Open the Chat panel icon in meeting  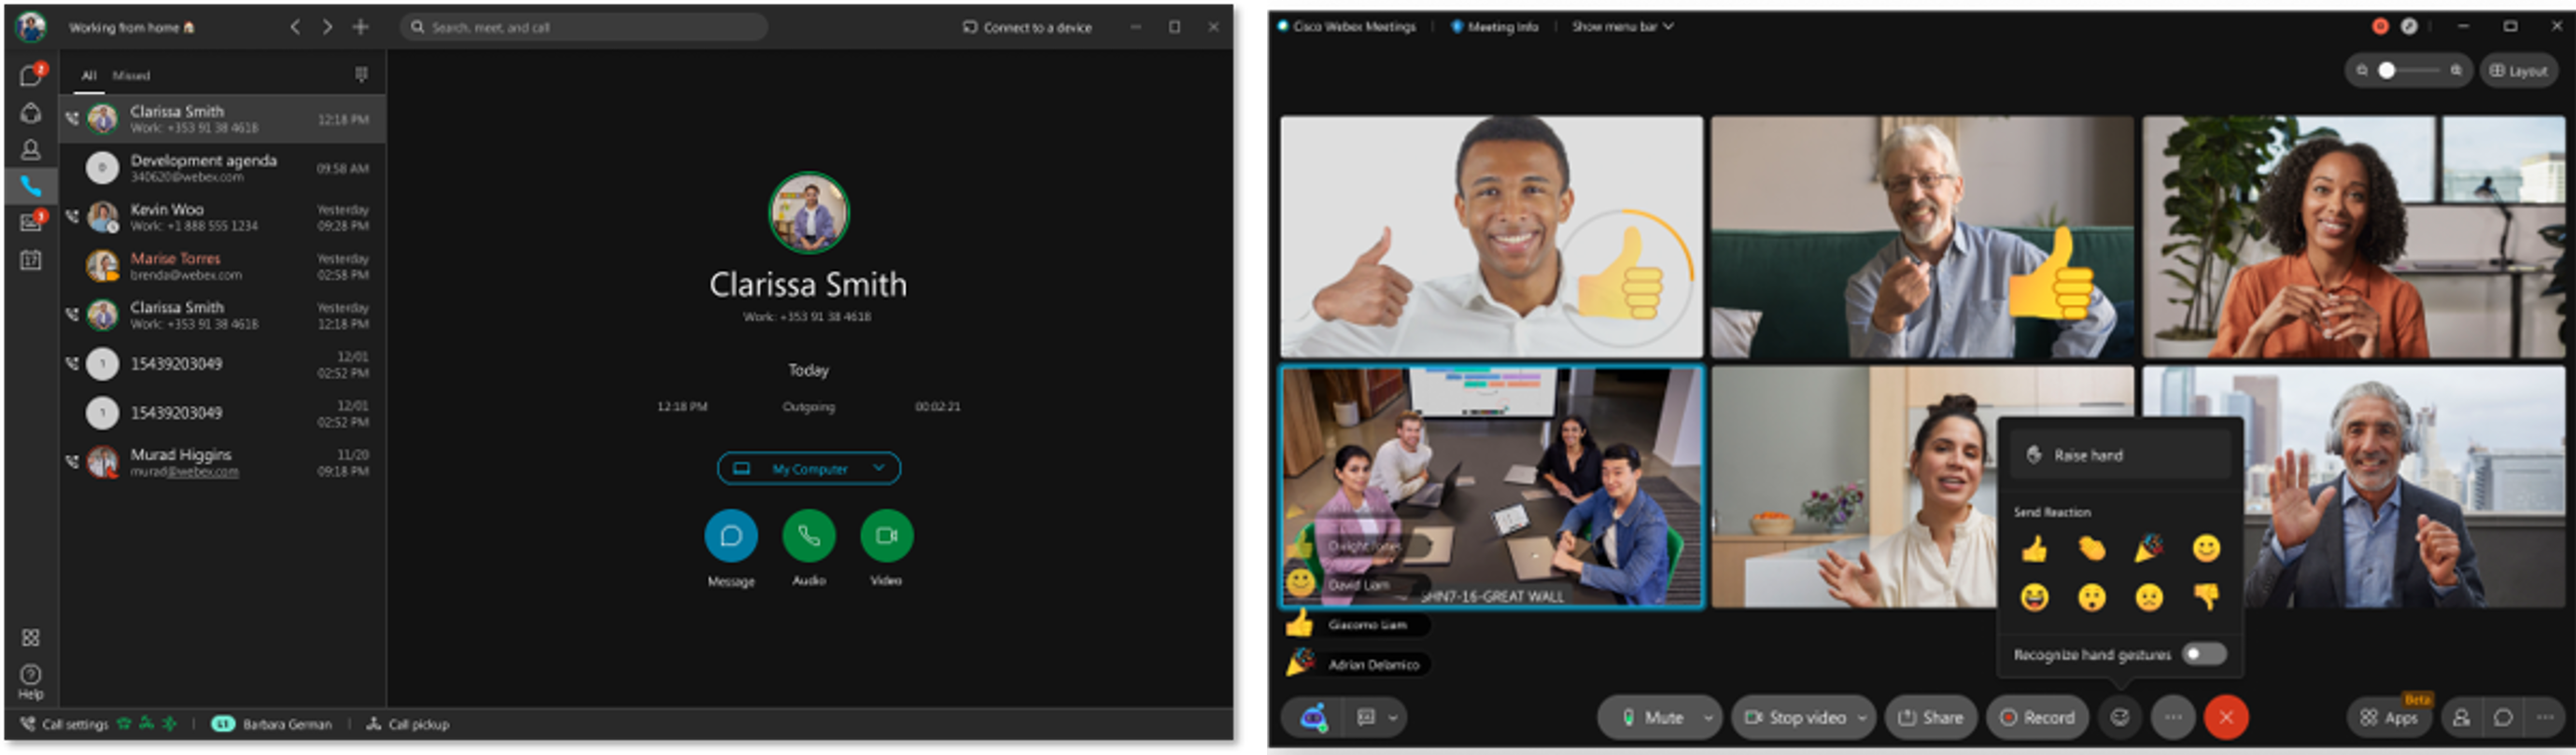[2503, 717]
